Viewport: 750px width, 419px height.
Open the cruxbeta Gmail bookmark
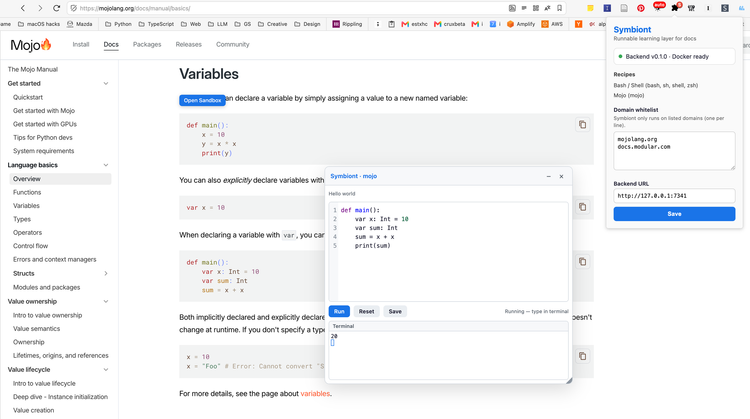click(450, 24)
